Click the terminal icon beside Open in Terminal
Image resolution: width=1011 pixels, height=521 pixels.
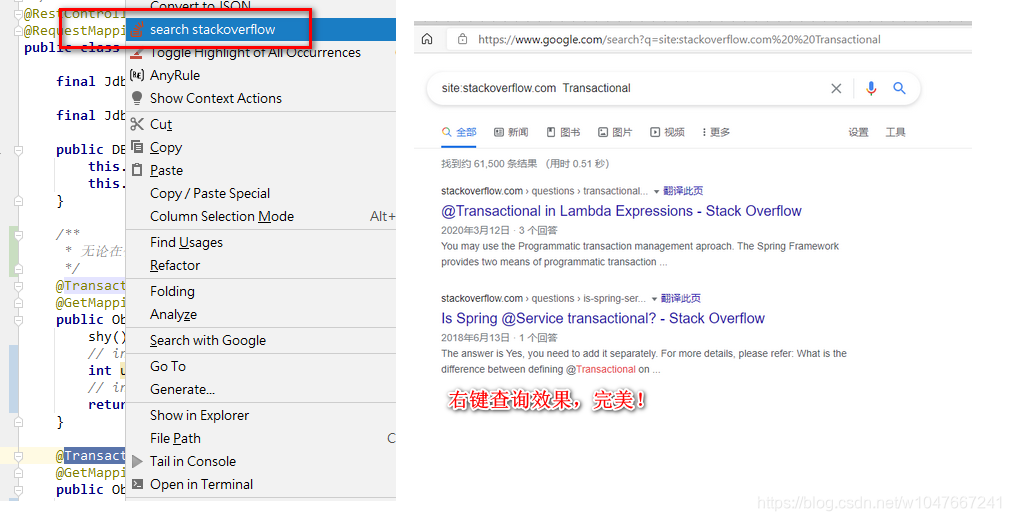pyautogui.click(x=137, y=484)
